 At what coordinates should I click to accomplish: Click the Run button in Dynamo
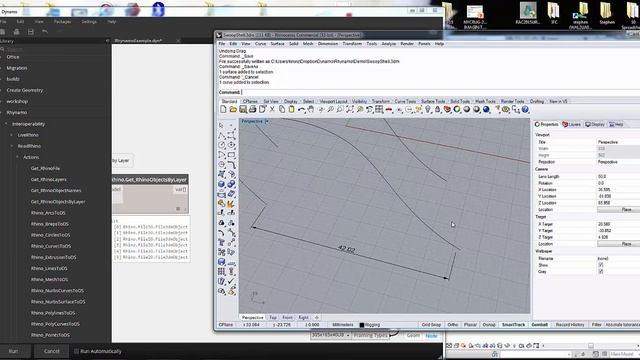(13, 351)
